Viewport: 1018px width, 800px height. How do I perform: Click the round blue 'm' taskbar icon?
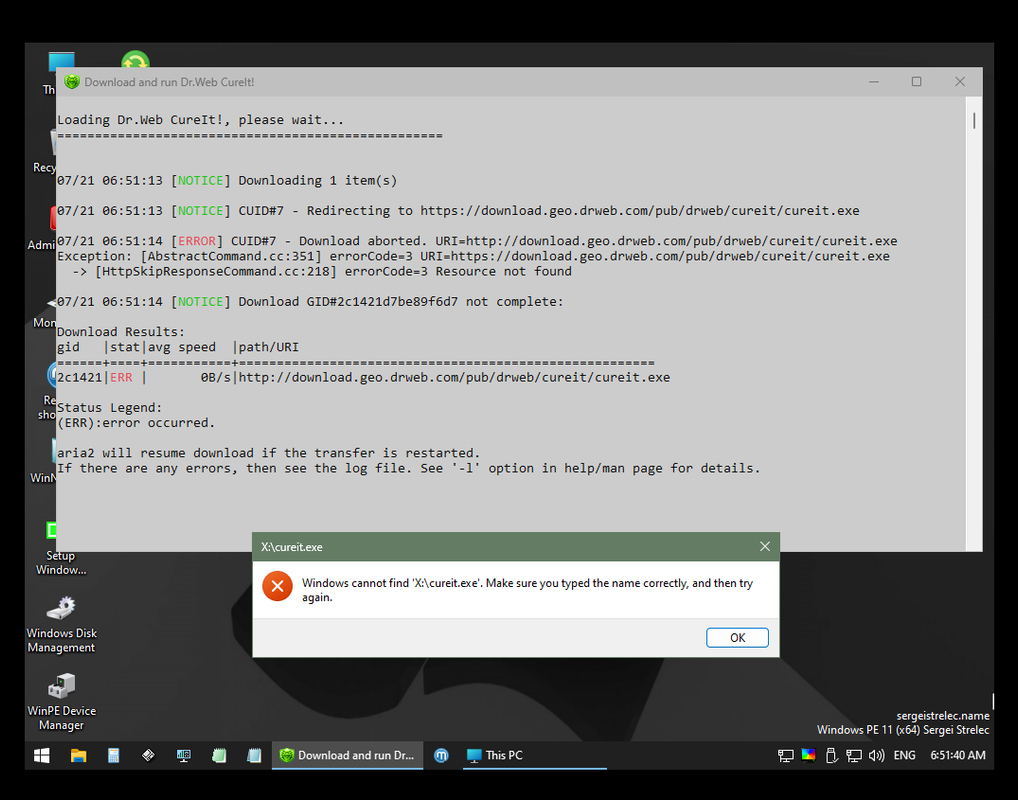(441, 755)
